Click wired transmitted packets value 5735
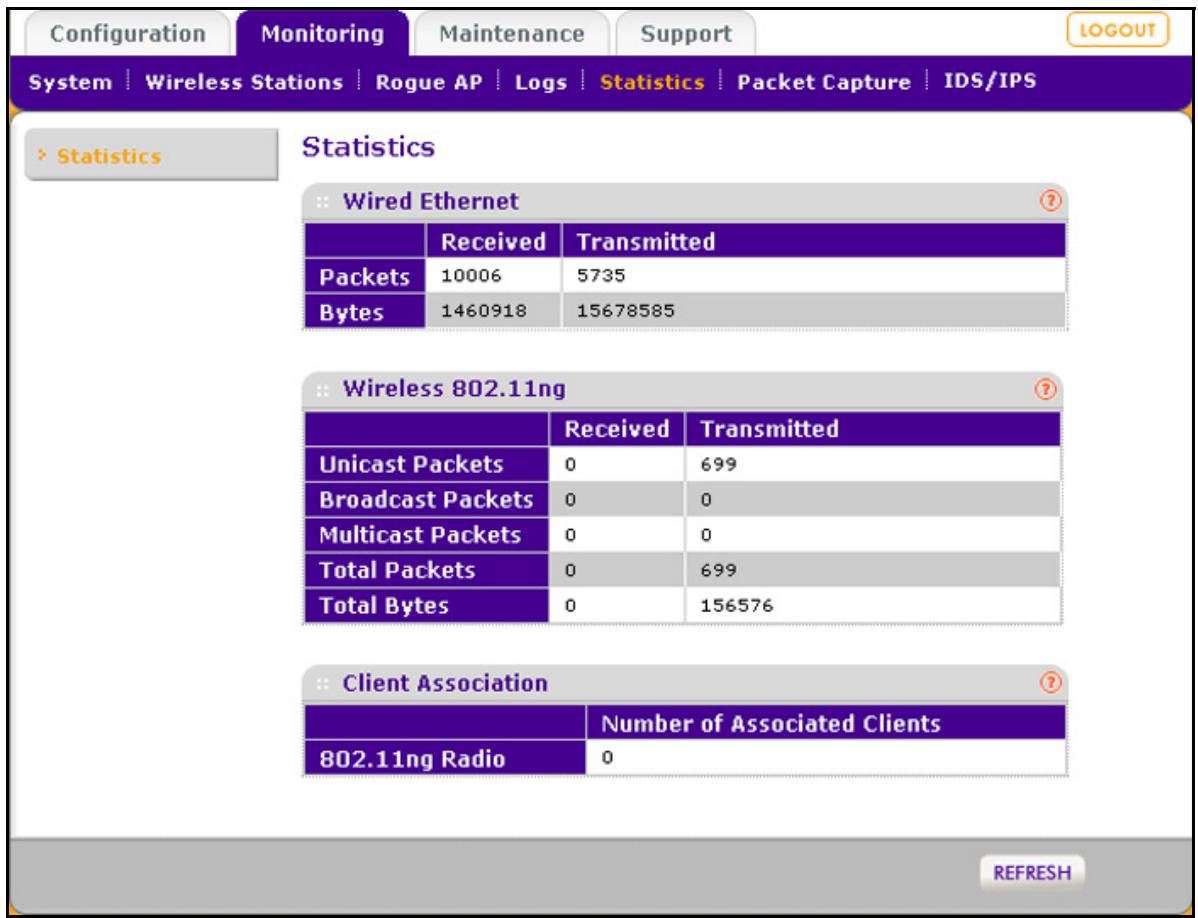This screenshot has width=1198, height=918. (x=601, y=276)
